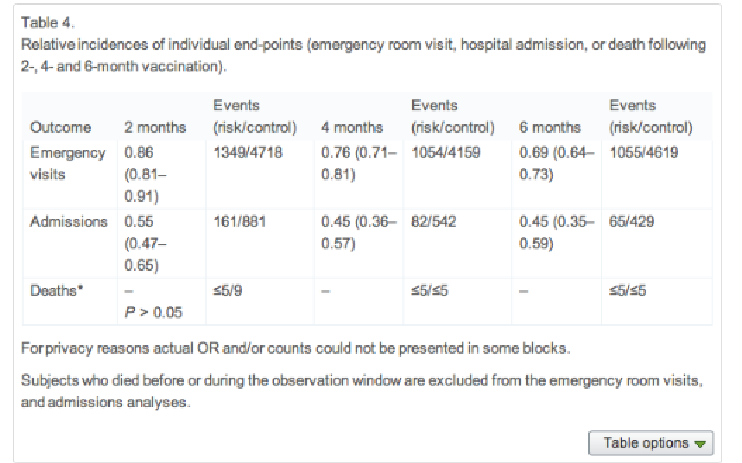
Task: Click the P > 0.05 text
Action: click(153, 309)
